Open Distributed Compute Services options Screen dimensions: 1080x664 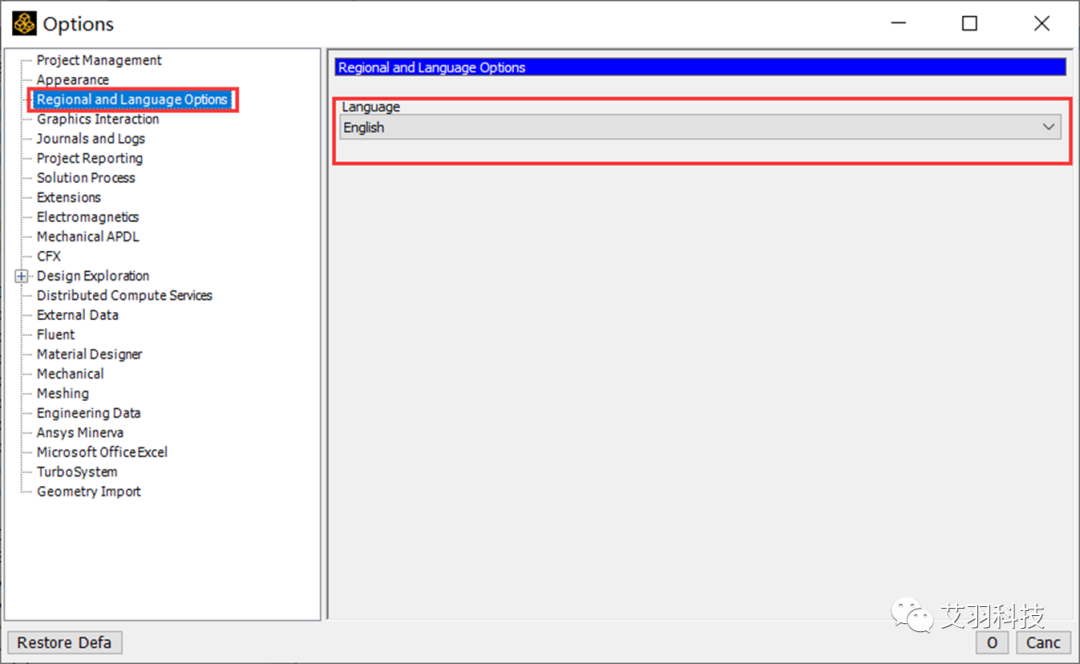click(125, 295)
